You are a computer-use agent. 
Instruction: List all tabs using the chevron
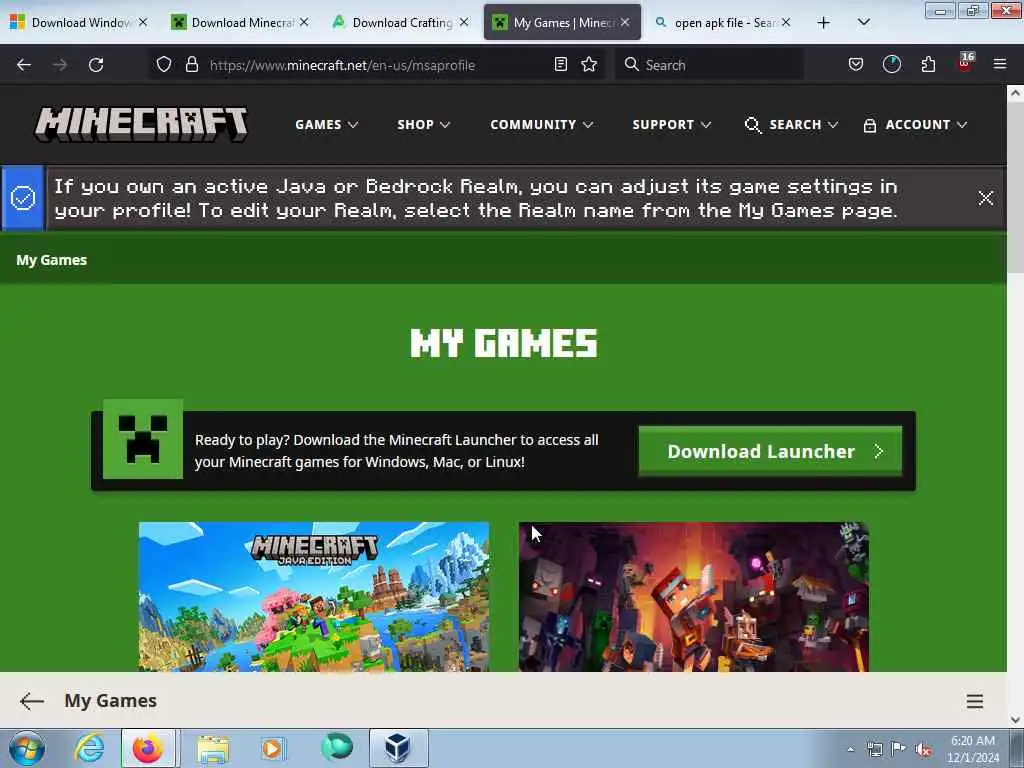pyautogui.click(x=863, y=22)
